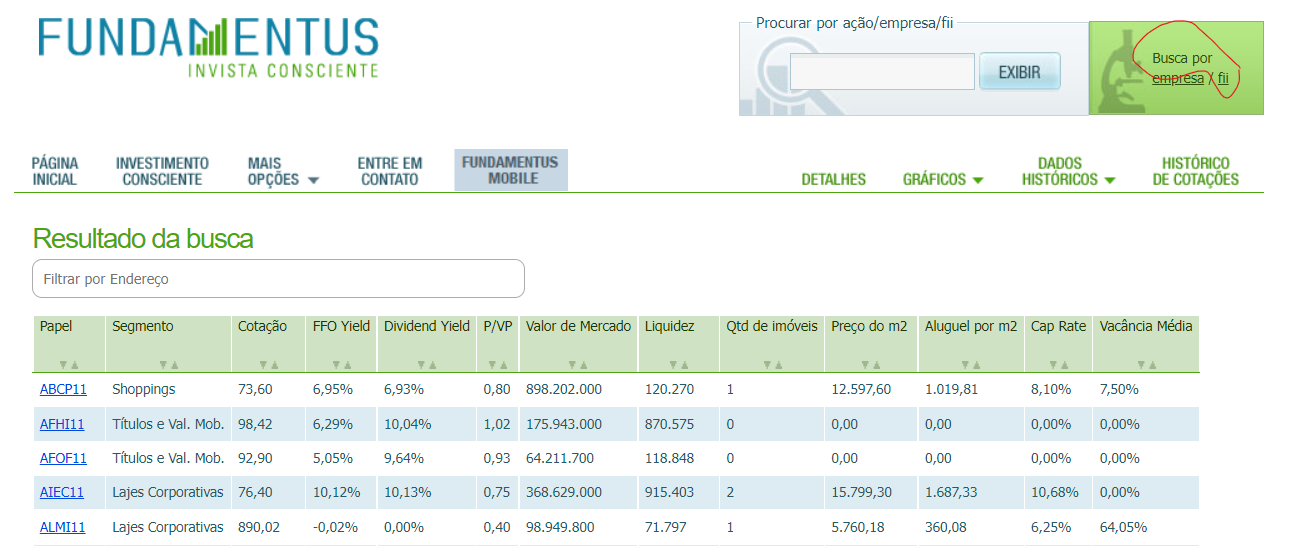Expand the Mais Opções dropdown menu
1291x546 pixels.
[x=283, y=171]
